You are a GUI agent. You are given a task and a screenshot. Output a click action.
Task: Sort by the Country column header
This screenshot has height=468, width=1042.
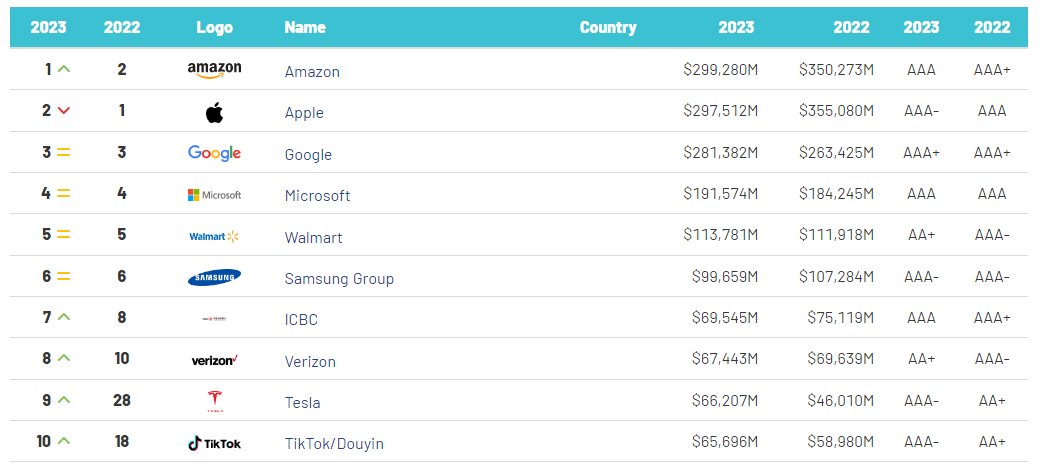pyautogui.click(x=608, y=27)
